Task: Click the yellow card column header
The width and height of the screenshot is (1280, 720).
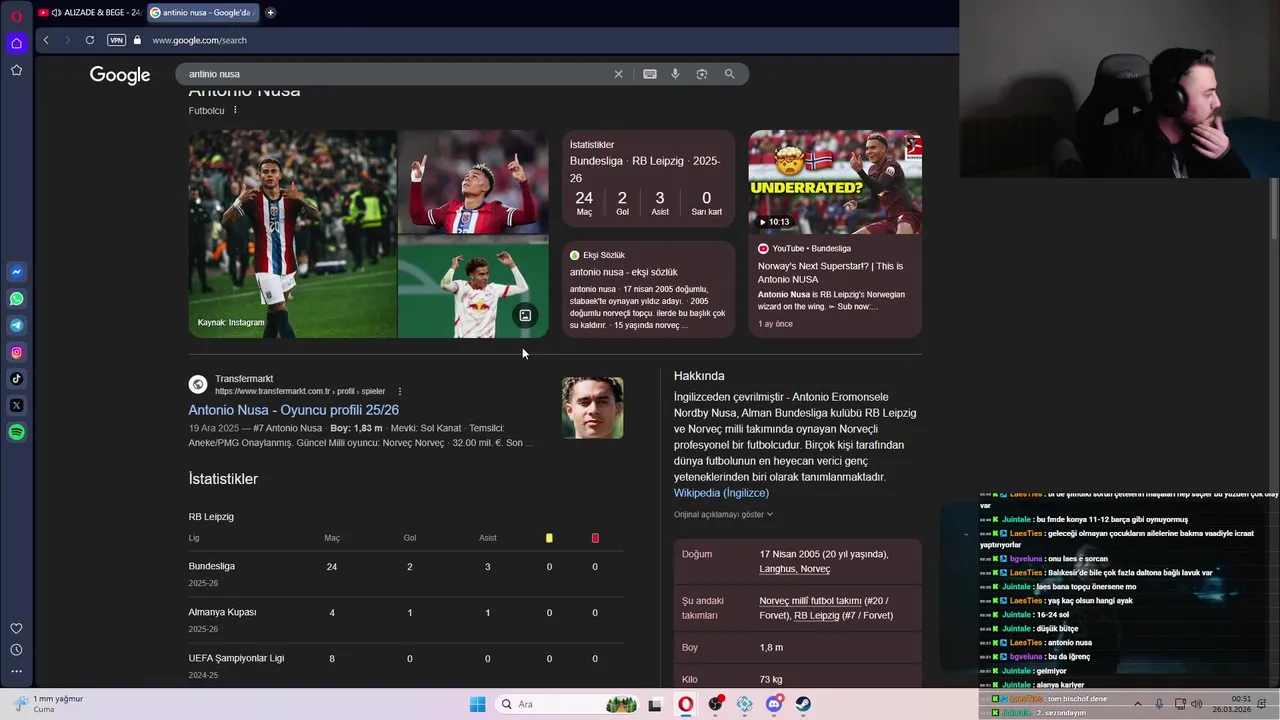Action: tap(549, 538)
